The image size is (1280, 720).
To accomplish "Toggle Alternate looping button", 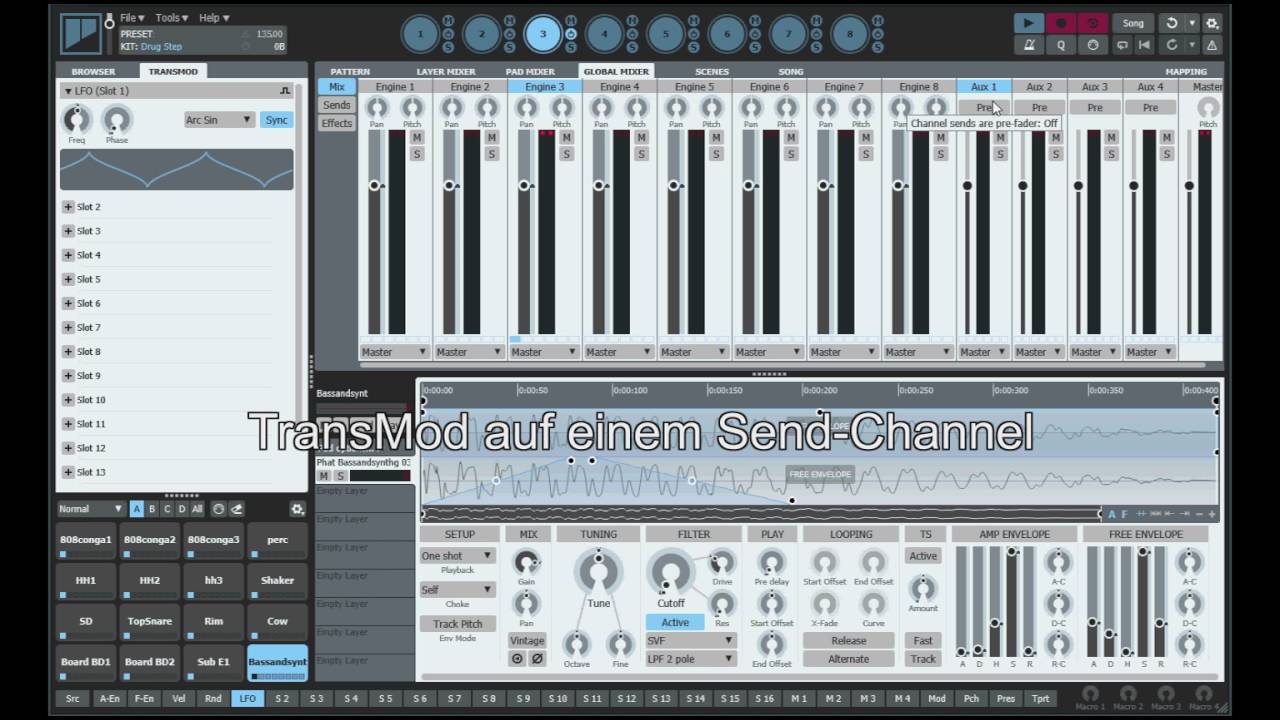I will click(x=848, y=659).
